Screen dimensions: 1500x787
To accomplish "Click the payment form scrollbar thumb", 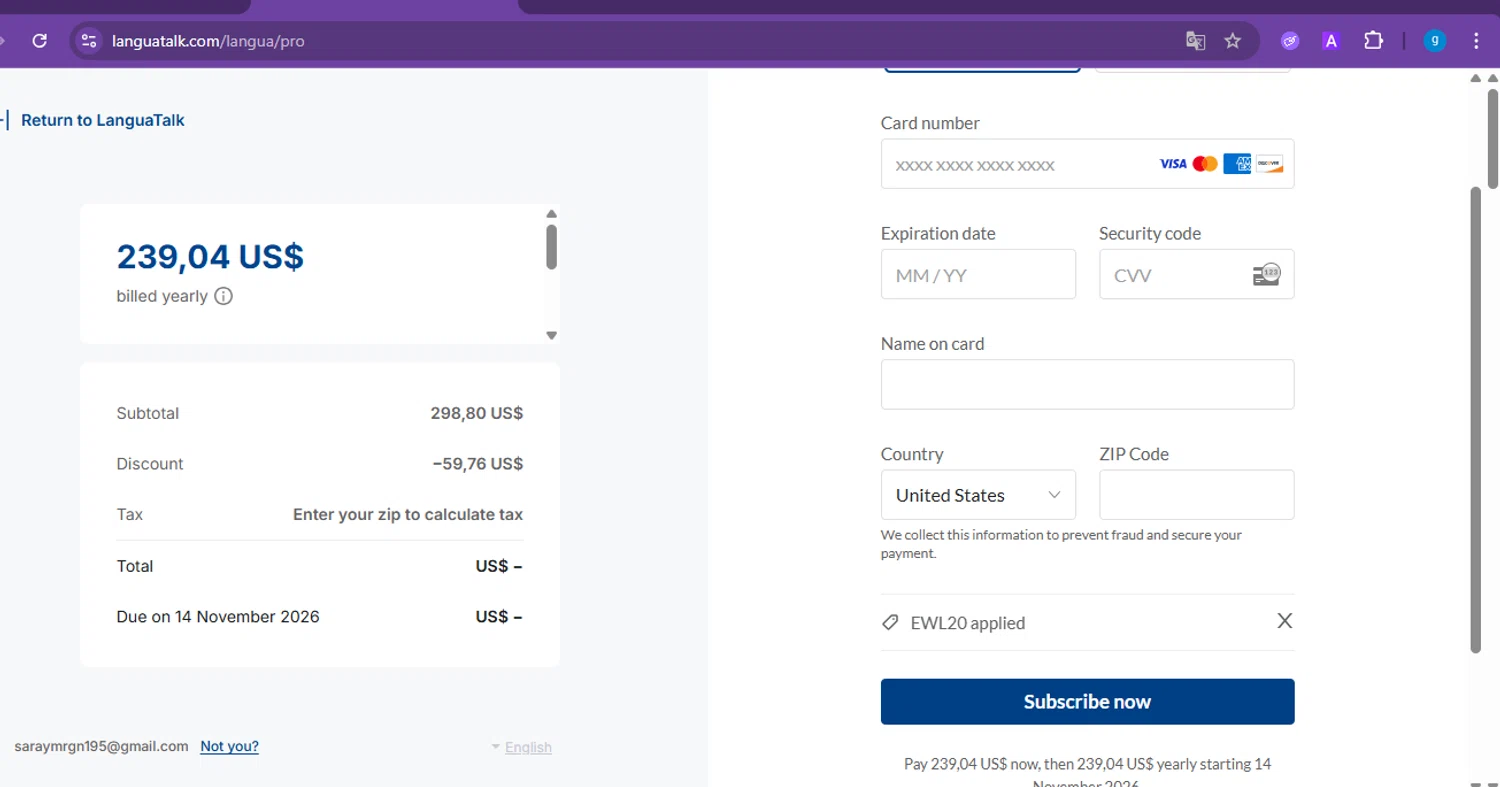I will click(x=1475, y=420).
